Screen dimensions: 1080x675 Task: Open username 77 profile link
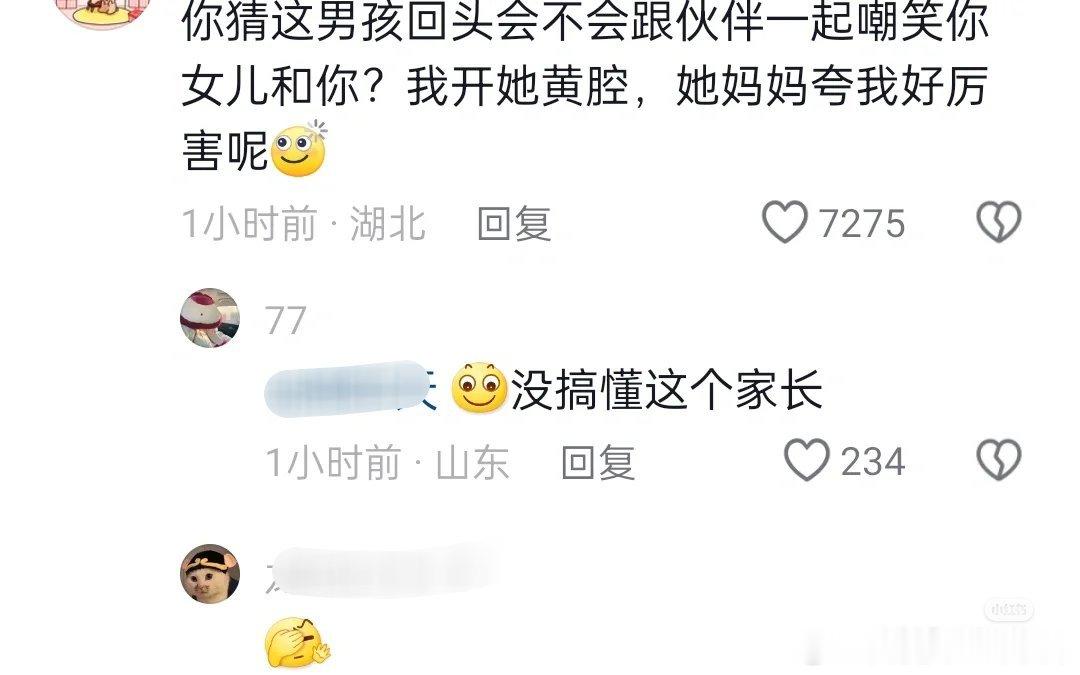point(285,320)
